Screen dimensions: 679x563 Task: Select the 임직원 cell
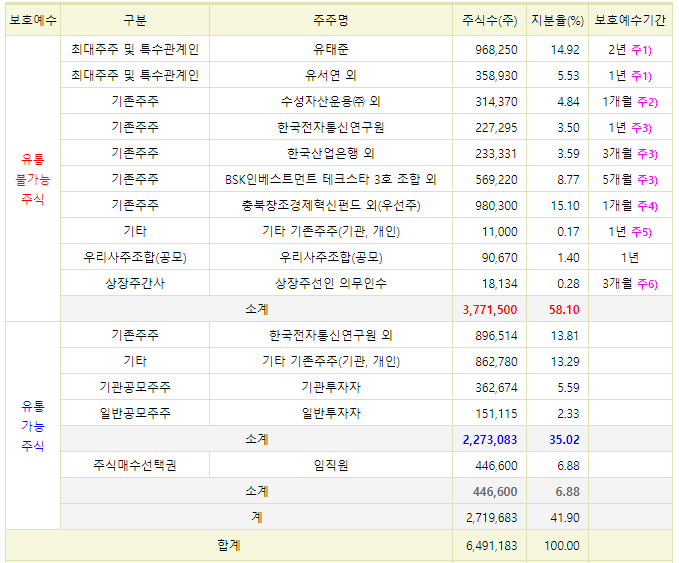[x=331, y=465]
